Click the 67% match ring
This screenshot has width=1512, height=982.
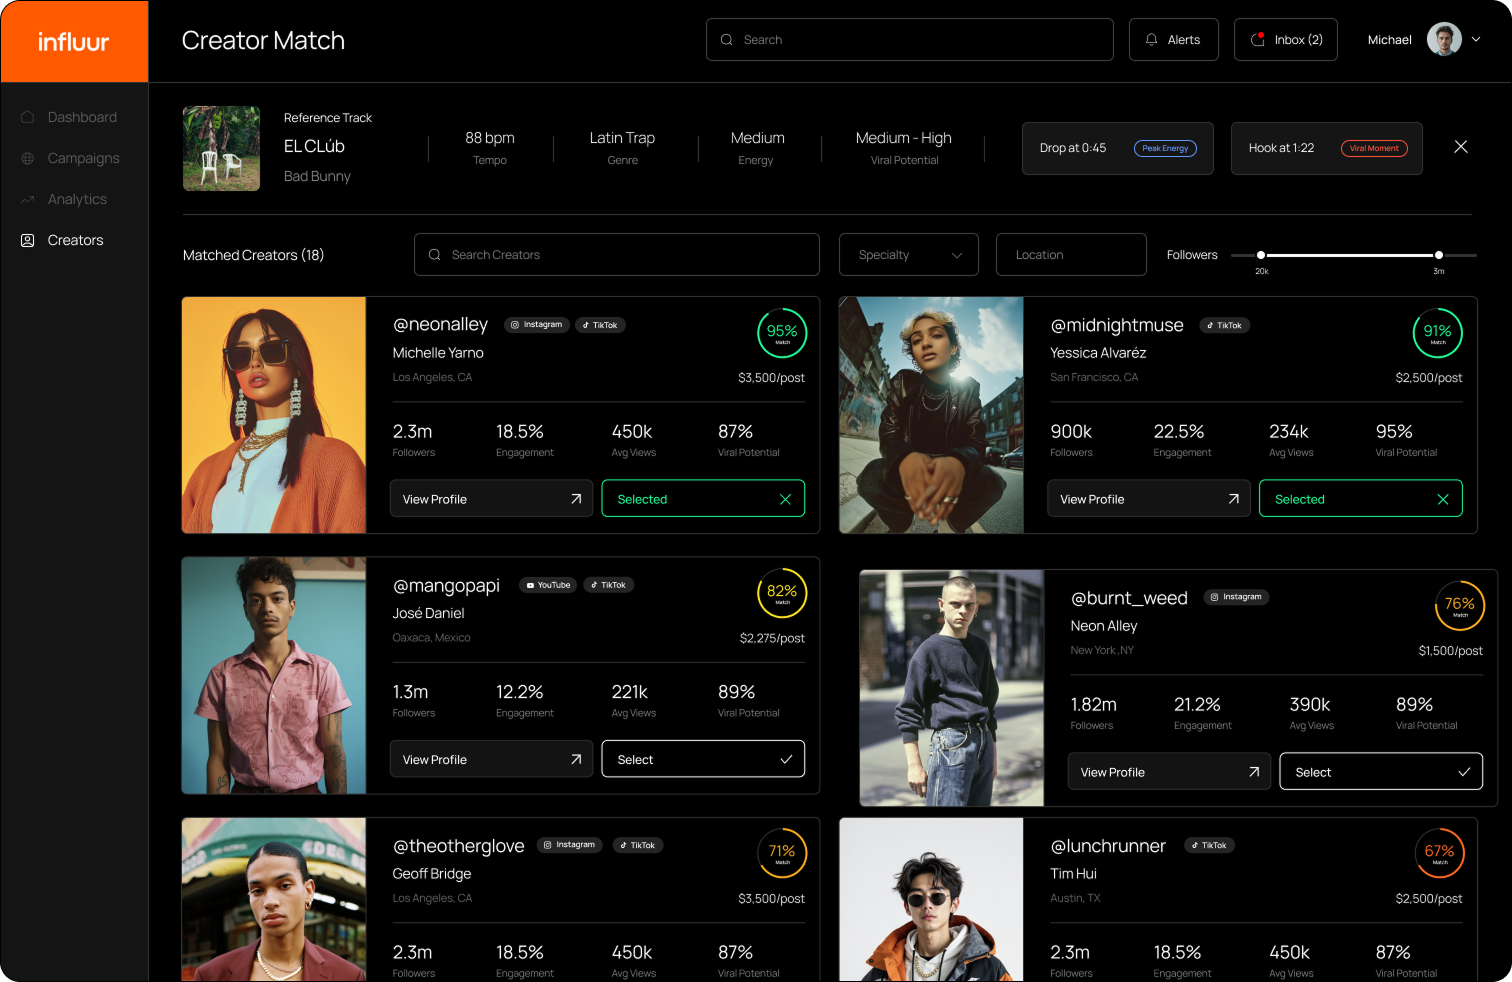pyautogui.click(x=1440, y=854)
